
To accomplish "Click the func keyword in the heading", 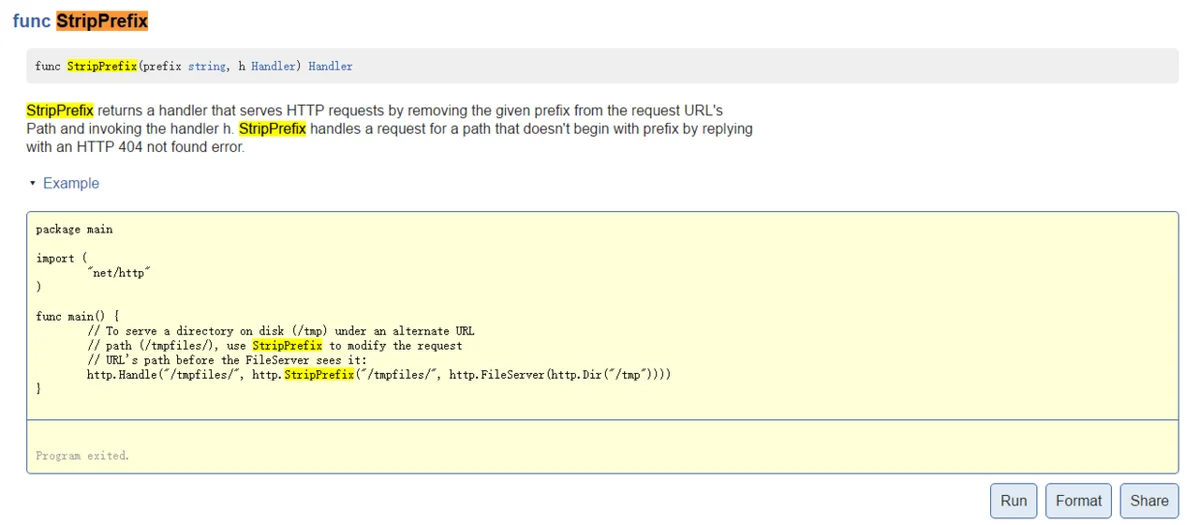I will pyautogui.click(x=31, y=21).
